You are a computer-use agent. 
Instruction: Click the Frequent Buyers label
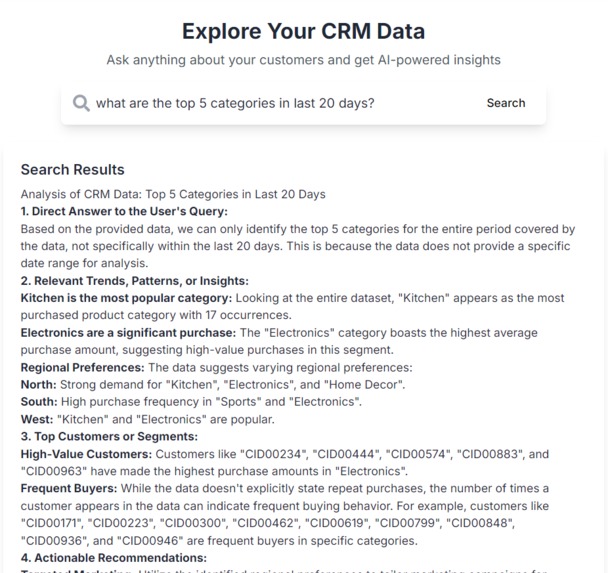pyautogui.click(x=69, y=488)
